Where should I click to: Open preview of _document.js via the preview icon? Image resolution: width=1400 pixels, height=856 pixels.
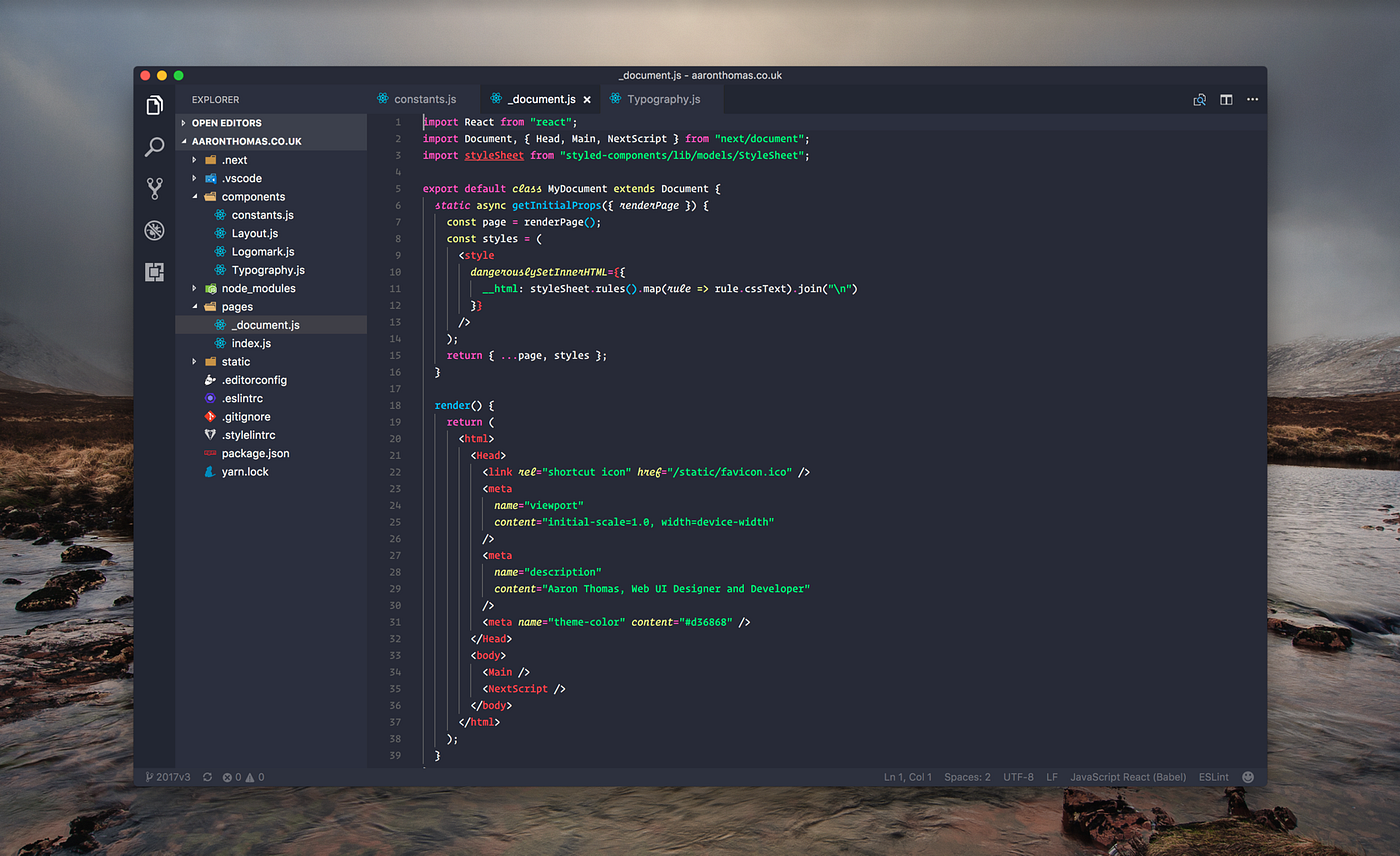point(1199,100)
